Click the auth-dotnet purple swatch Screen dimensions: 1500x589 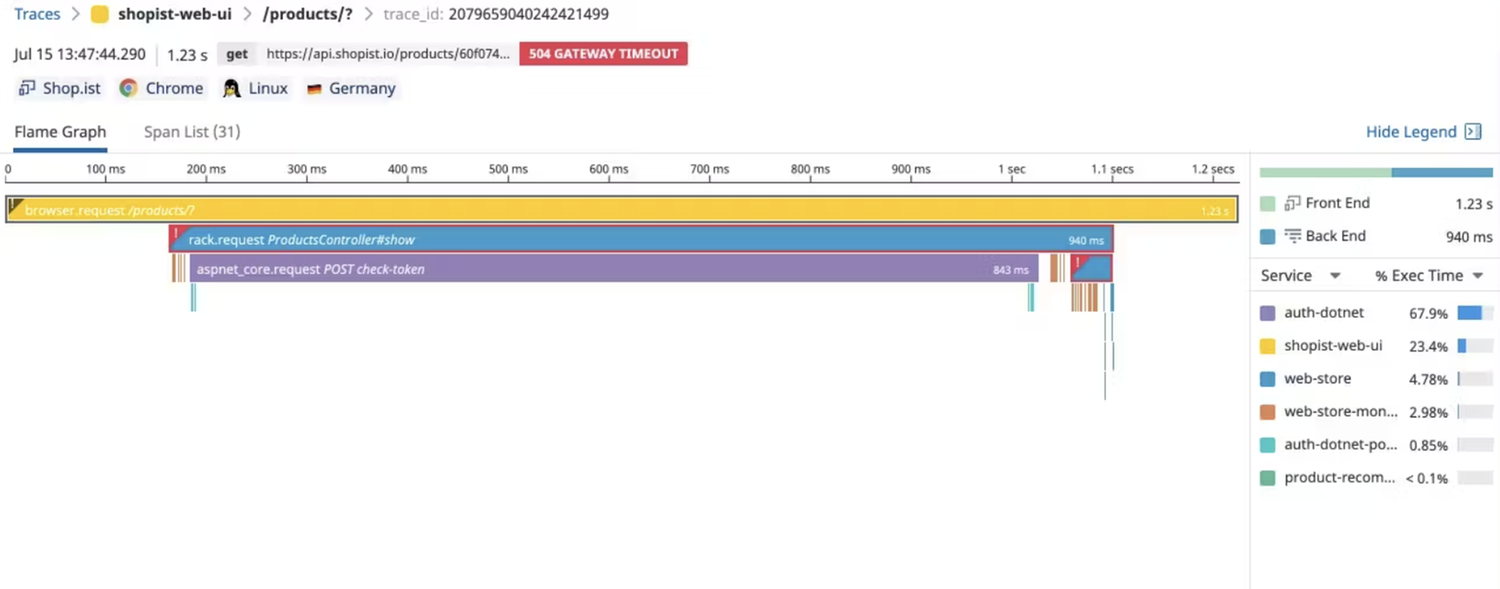[x=1268, y=313]
